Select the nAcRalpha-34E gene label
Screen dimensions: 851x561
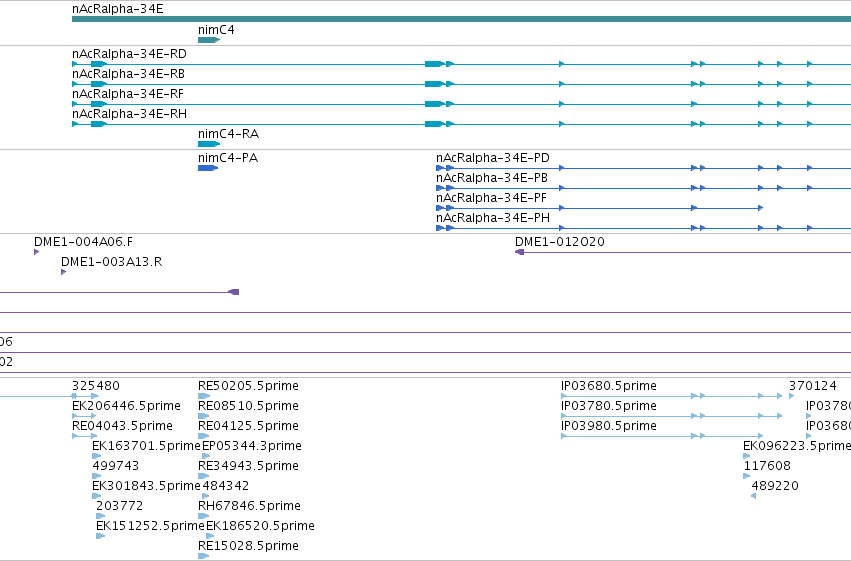[118, 9]
